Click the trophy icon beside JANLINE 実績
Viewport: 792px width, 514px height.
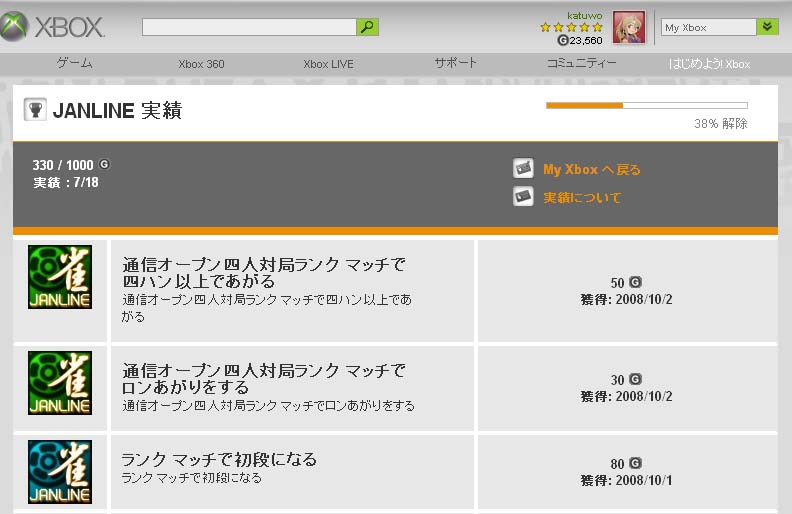pyautogui.click(x=35, y=110)
